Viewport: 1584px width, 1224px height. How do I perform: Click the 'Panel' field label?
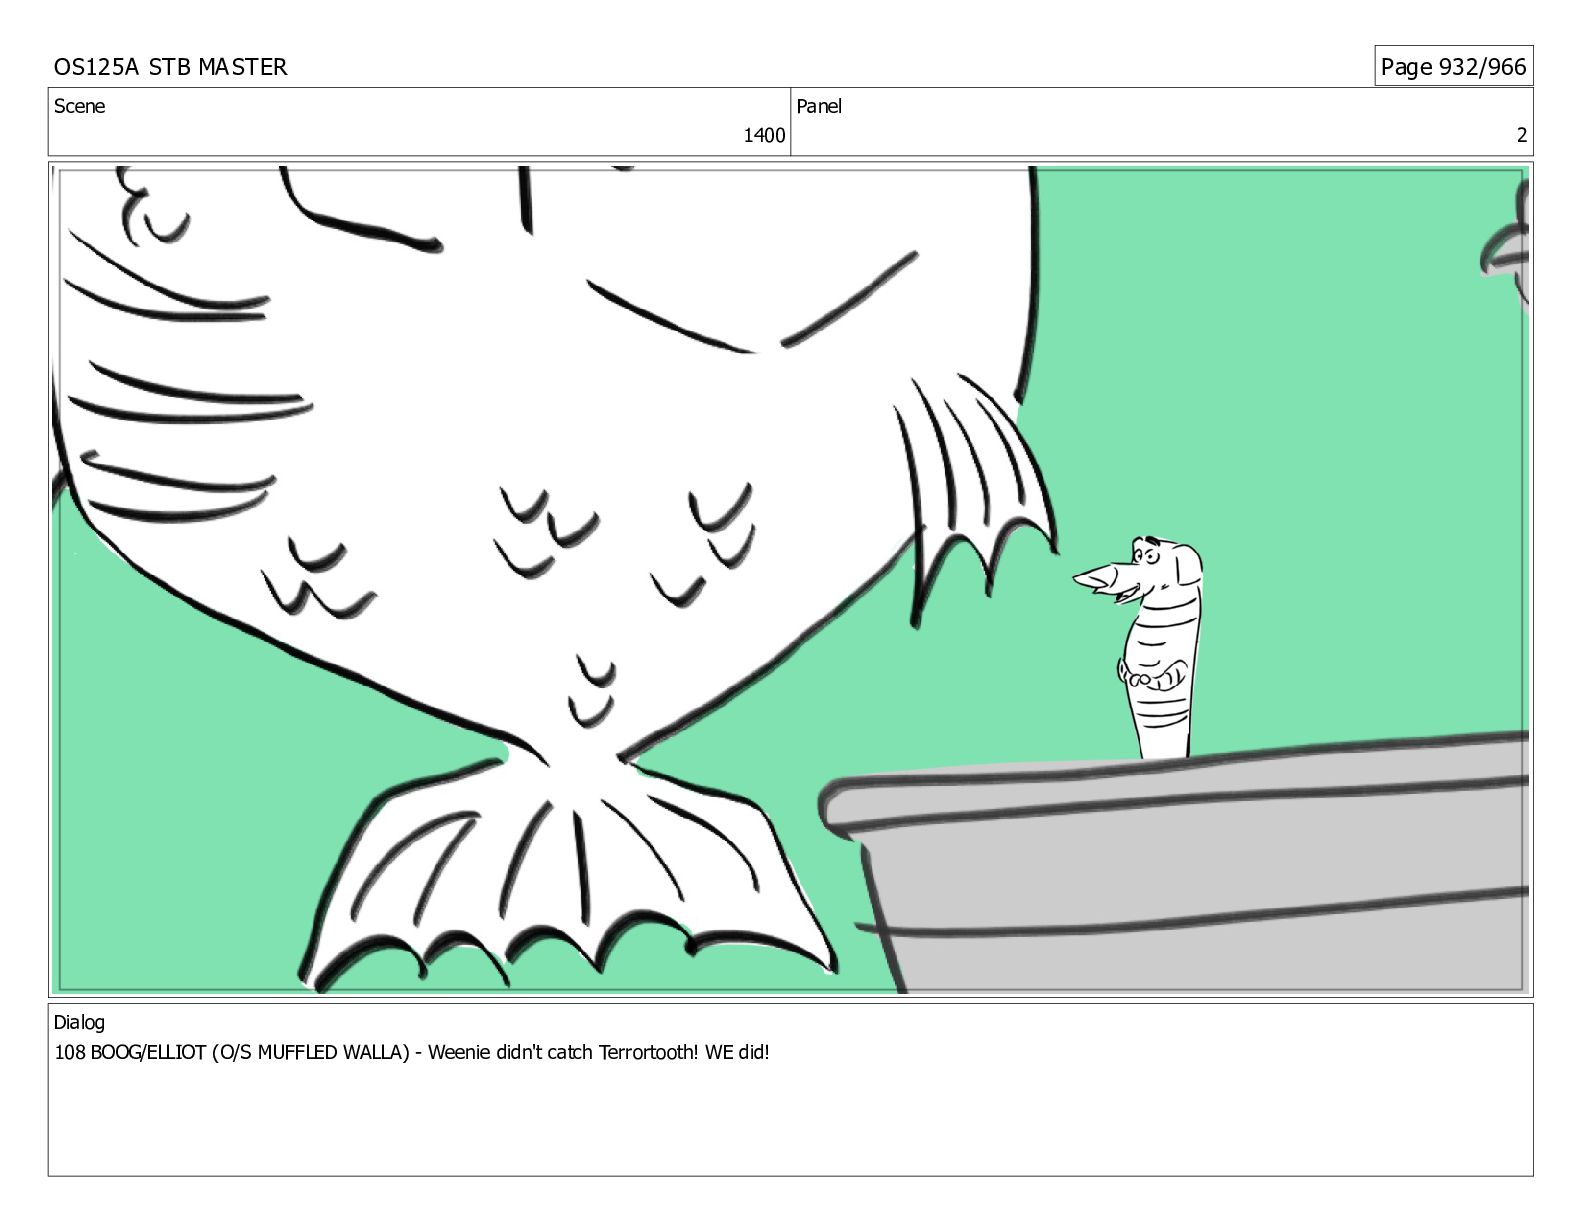click(x=819, y=106)
